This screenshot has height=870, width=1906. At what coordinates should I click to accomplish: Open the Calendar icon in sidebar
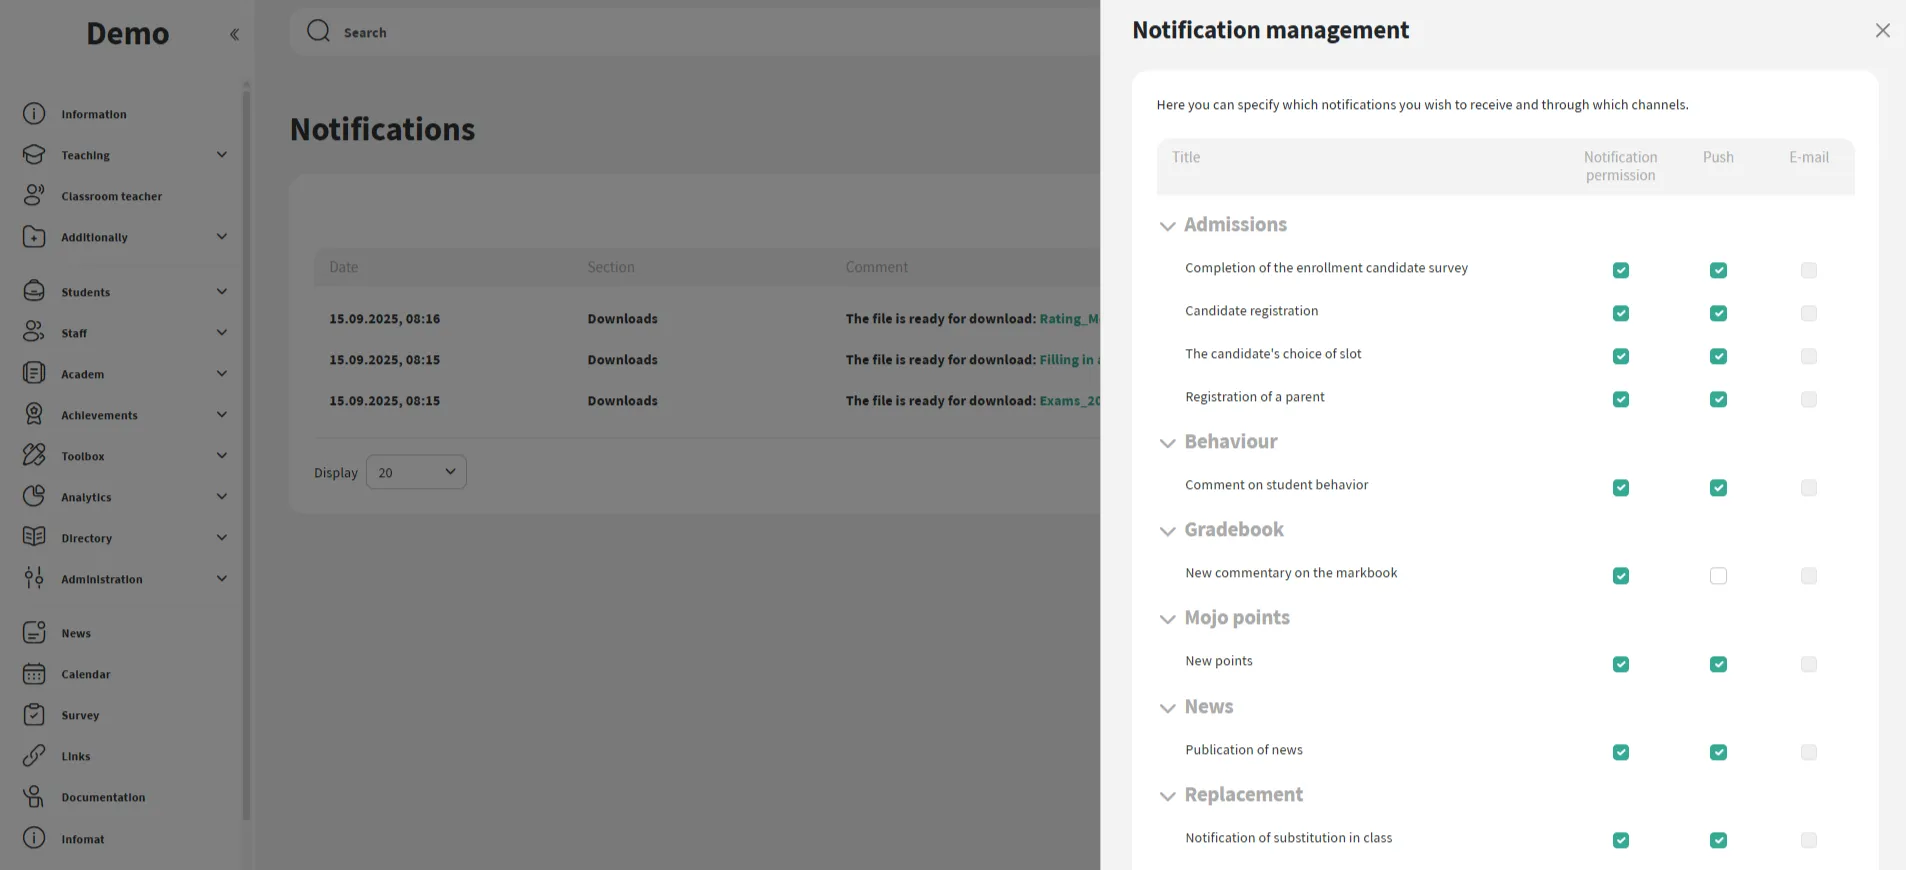[34, 674]
